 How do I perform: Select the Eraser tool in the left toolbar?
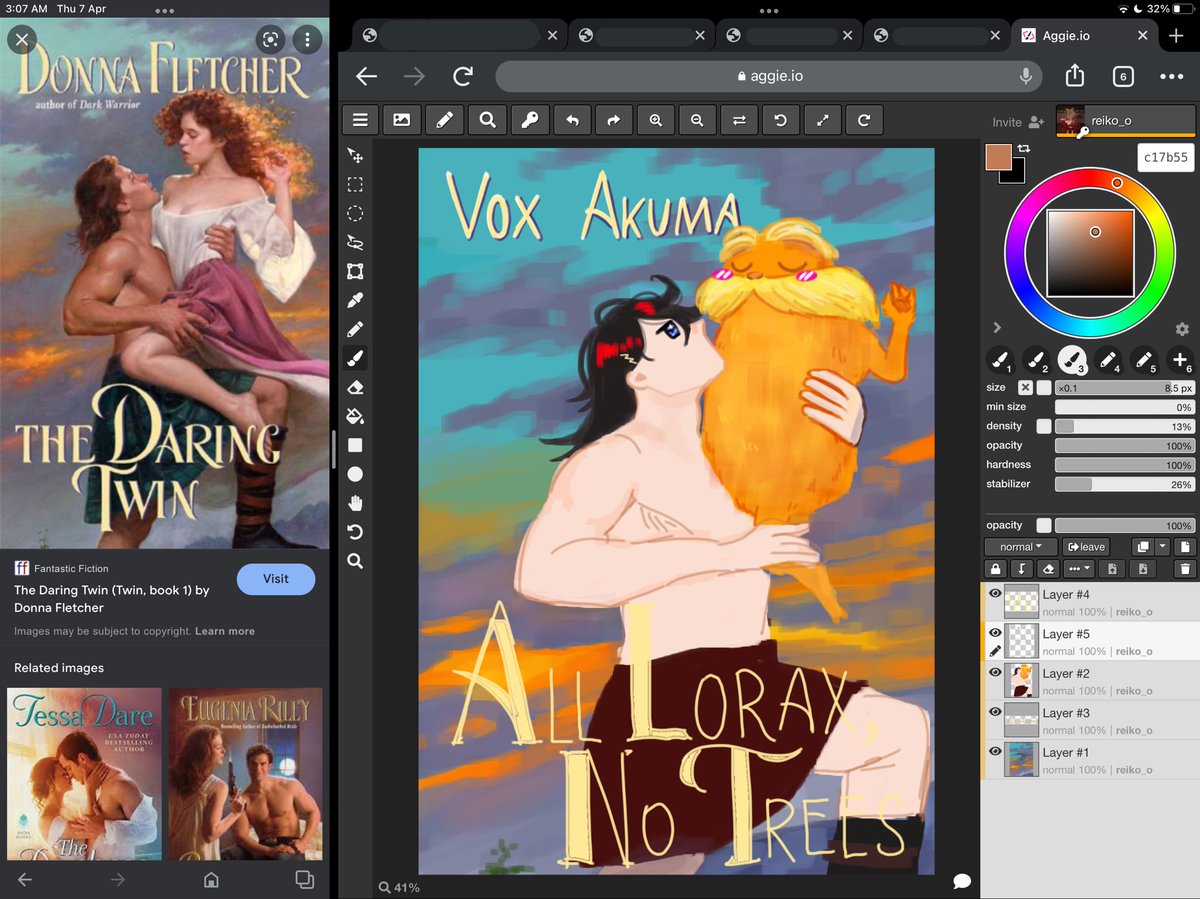tap(355, 387)
